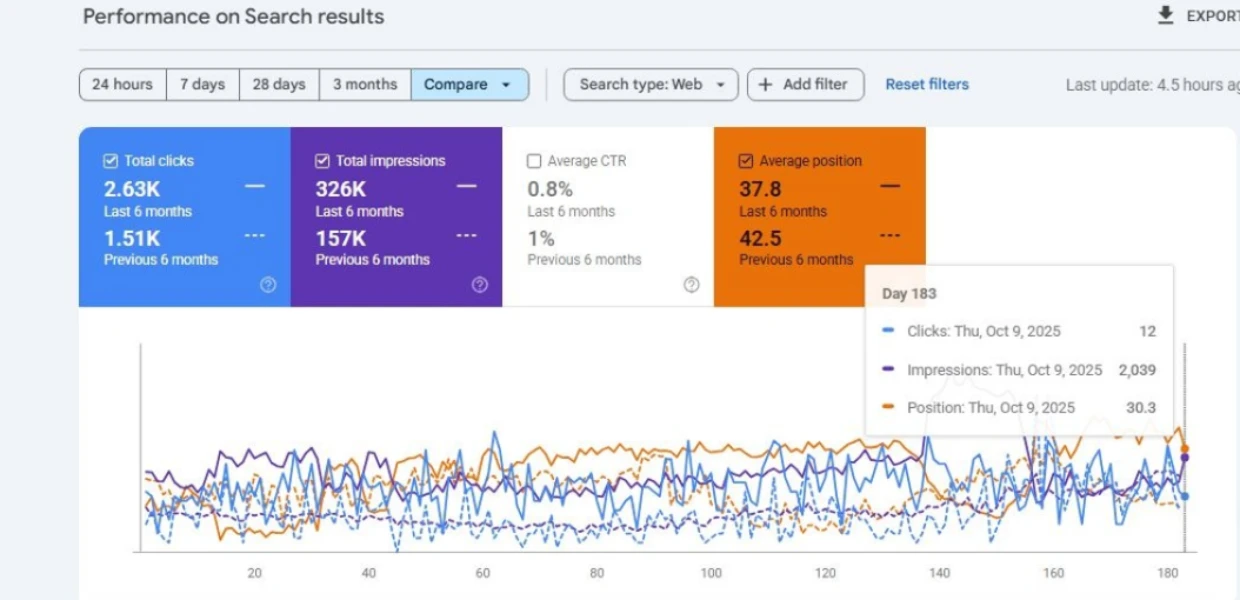Click the 326K impressions value

pyautogui.click(x=341, y=189)
